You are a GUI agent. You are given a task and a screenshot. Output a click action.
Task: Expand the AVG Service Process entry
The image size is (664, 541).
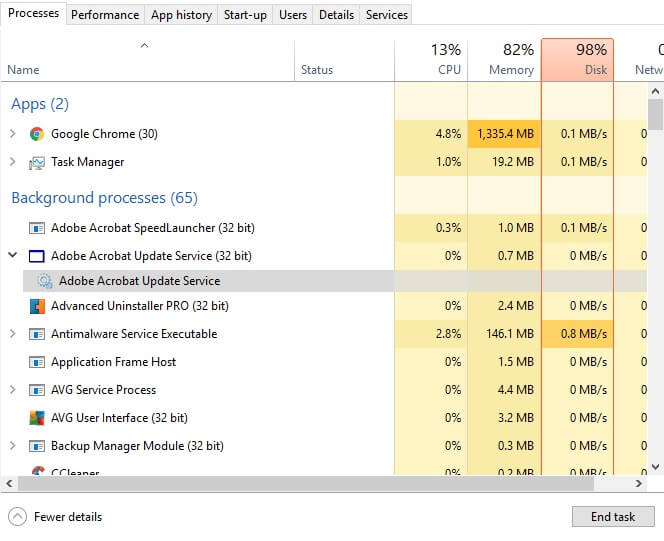pos(13,389)
